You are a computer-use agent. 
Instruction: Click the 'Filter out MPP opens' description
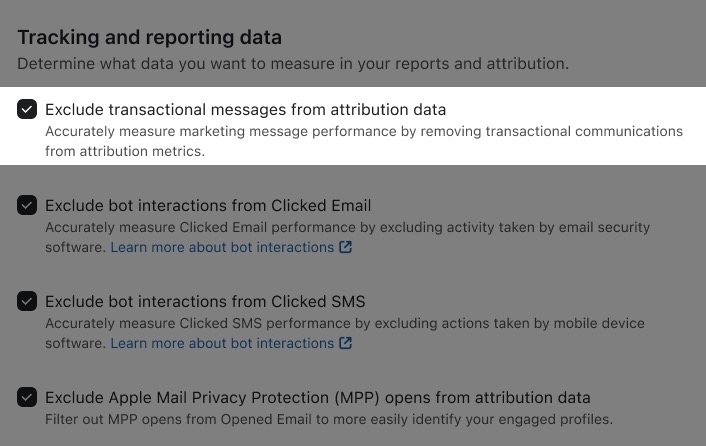coord(328,419)
